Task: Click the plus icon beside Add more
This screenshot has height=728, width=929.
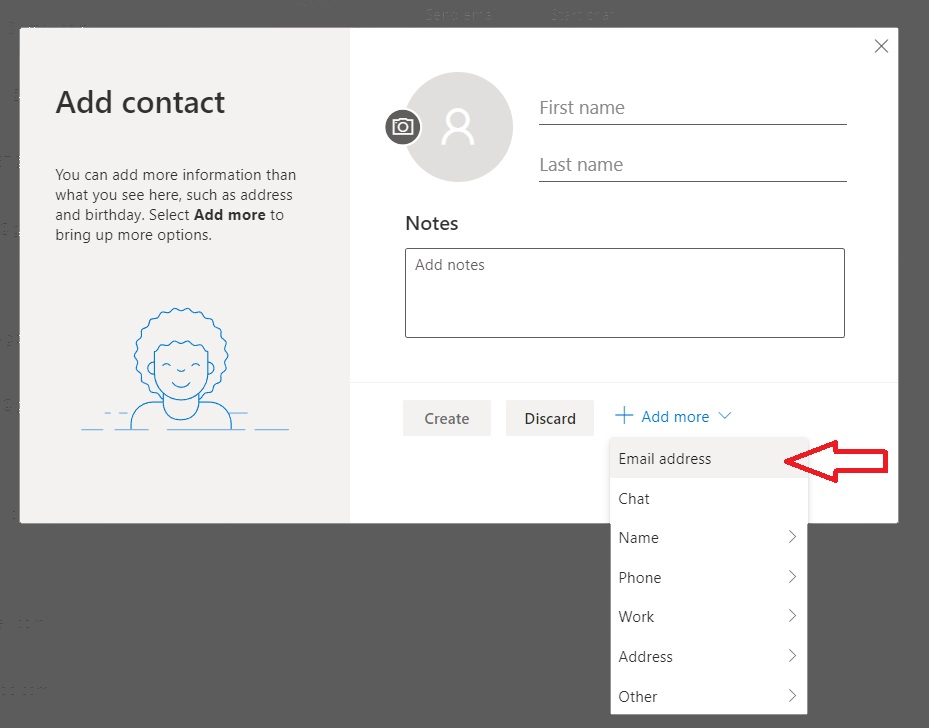Action: point(624,415)
